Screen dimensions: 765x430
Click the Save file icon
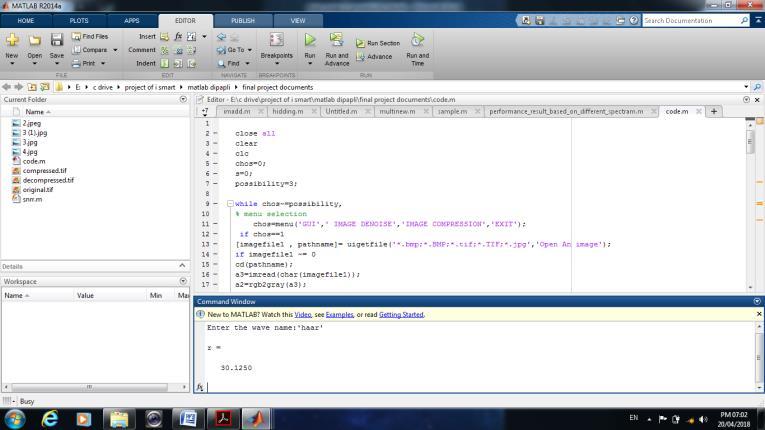57,41
